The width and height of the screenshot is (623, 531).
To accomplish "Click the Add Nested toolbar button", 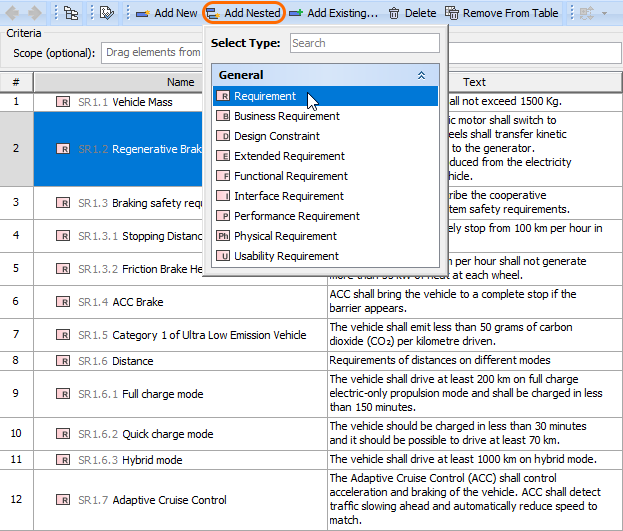I will pos(244,13).
